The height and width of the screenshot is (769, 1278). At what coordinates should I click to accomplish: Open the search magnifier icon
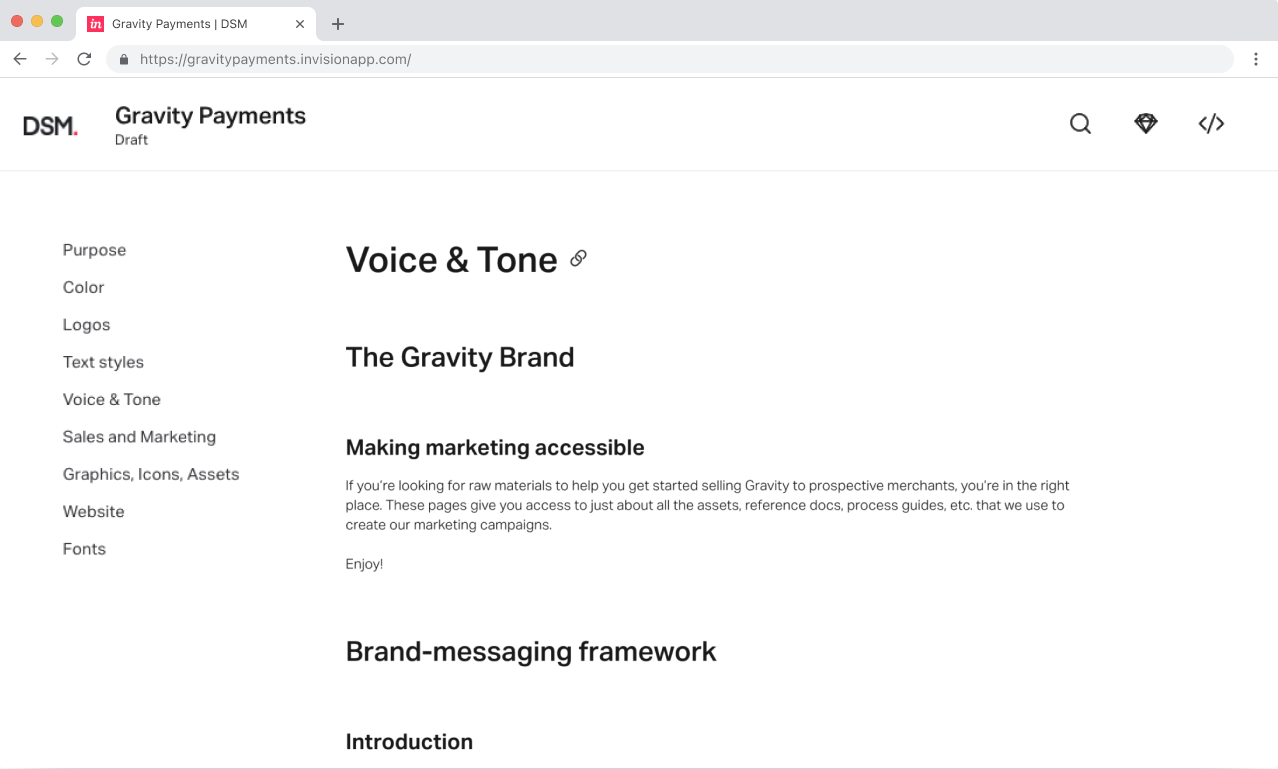click(1080, 124)
